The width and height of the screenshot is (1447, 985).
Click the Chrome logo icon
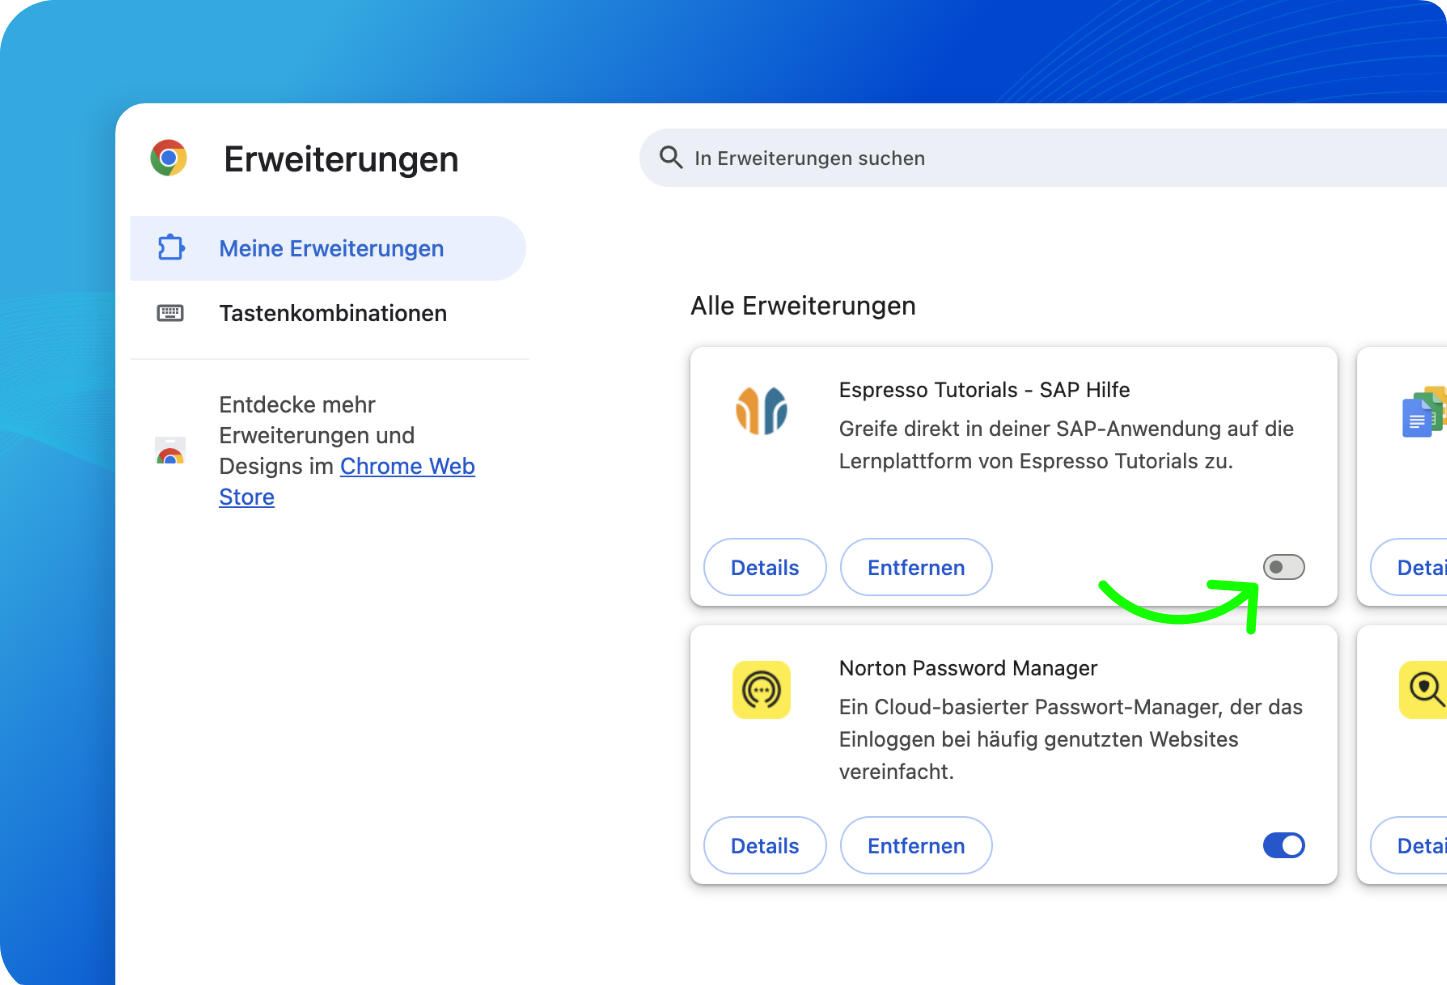coord(169,158)
